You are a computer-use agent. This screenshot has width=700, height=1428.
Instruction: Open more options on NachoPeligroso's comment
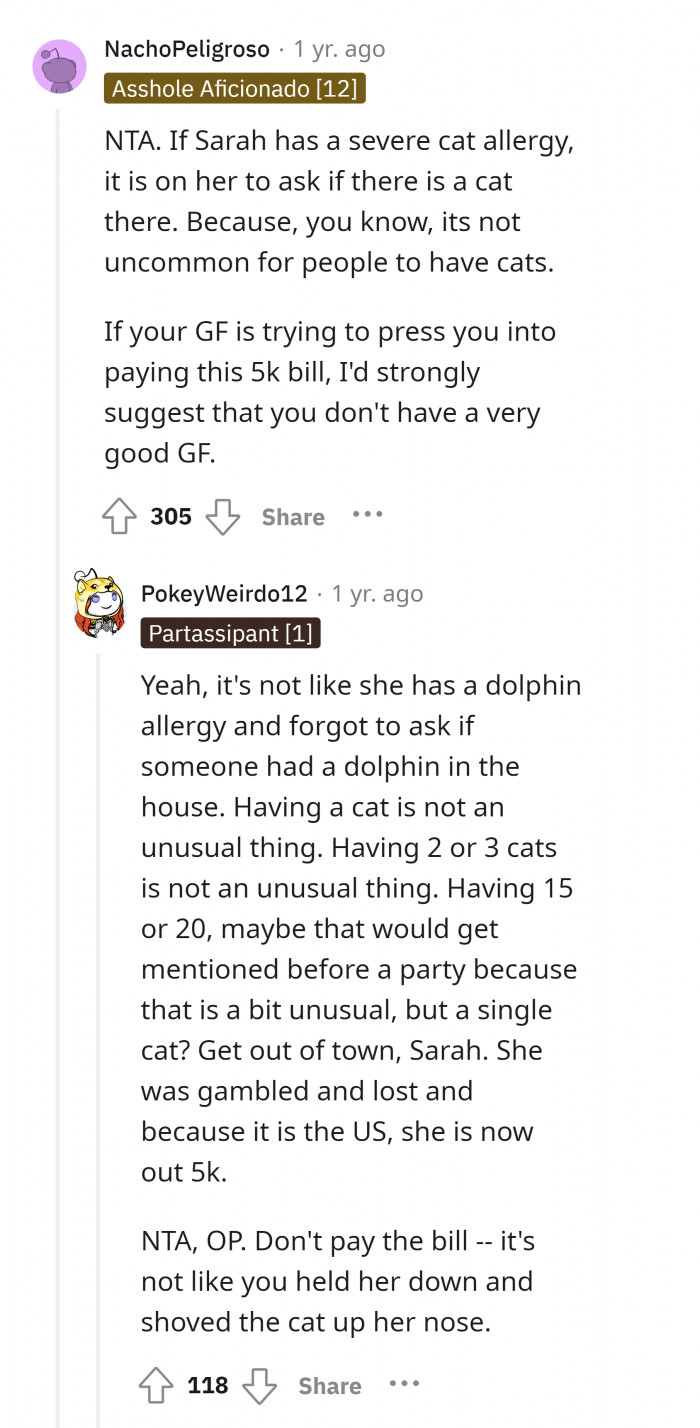pyautogui.click(x=367, y=515)
